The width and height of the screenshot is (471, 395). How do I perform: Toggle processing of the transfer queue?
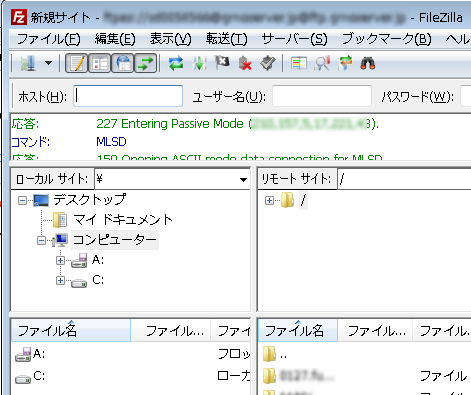(x=199, y=63)
